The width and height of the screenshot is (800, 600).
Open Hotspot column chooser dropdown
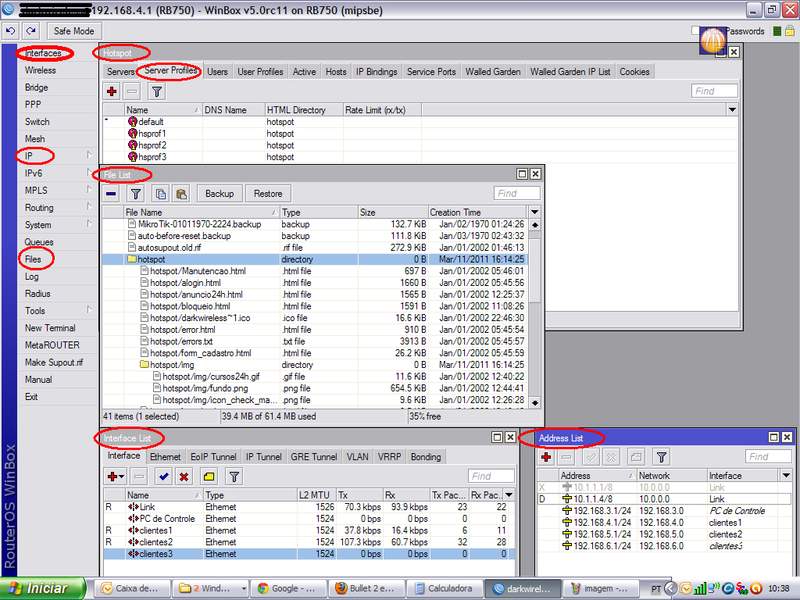coord(732,110)
